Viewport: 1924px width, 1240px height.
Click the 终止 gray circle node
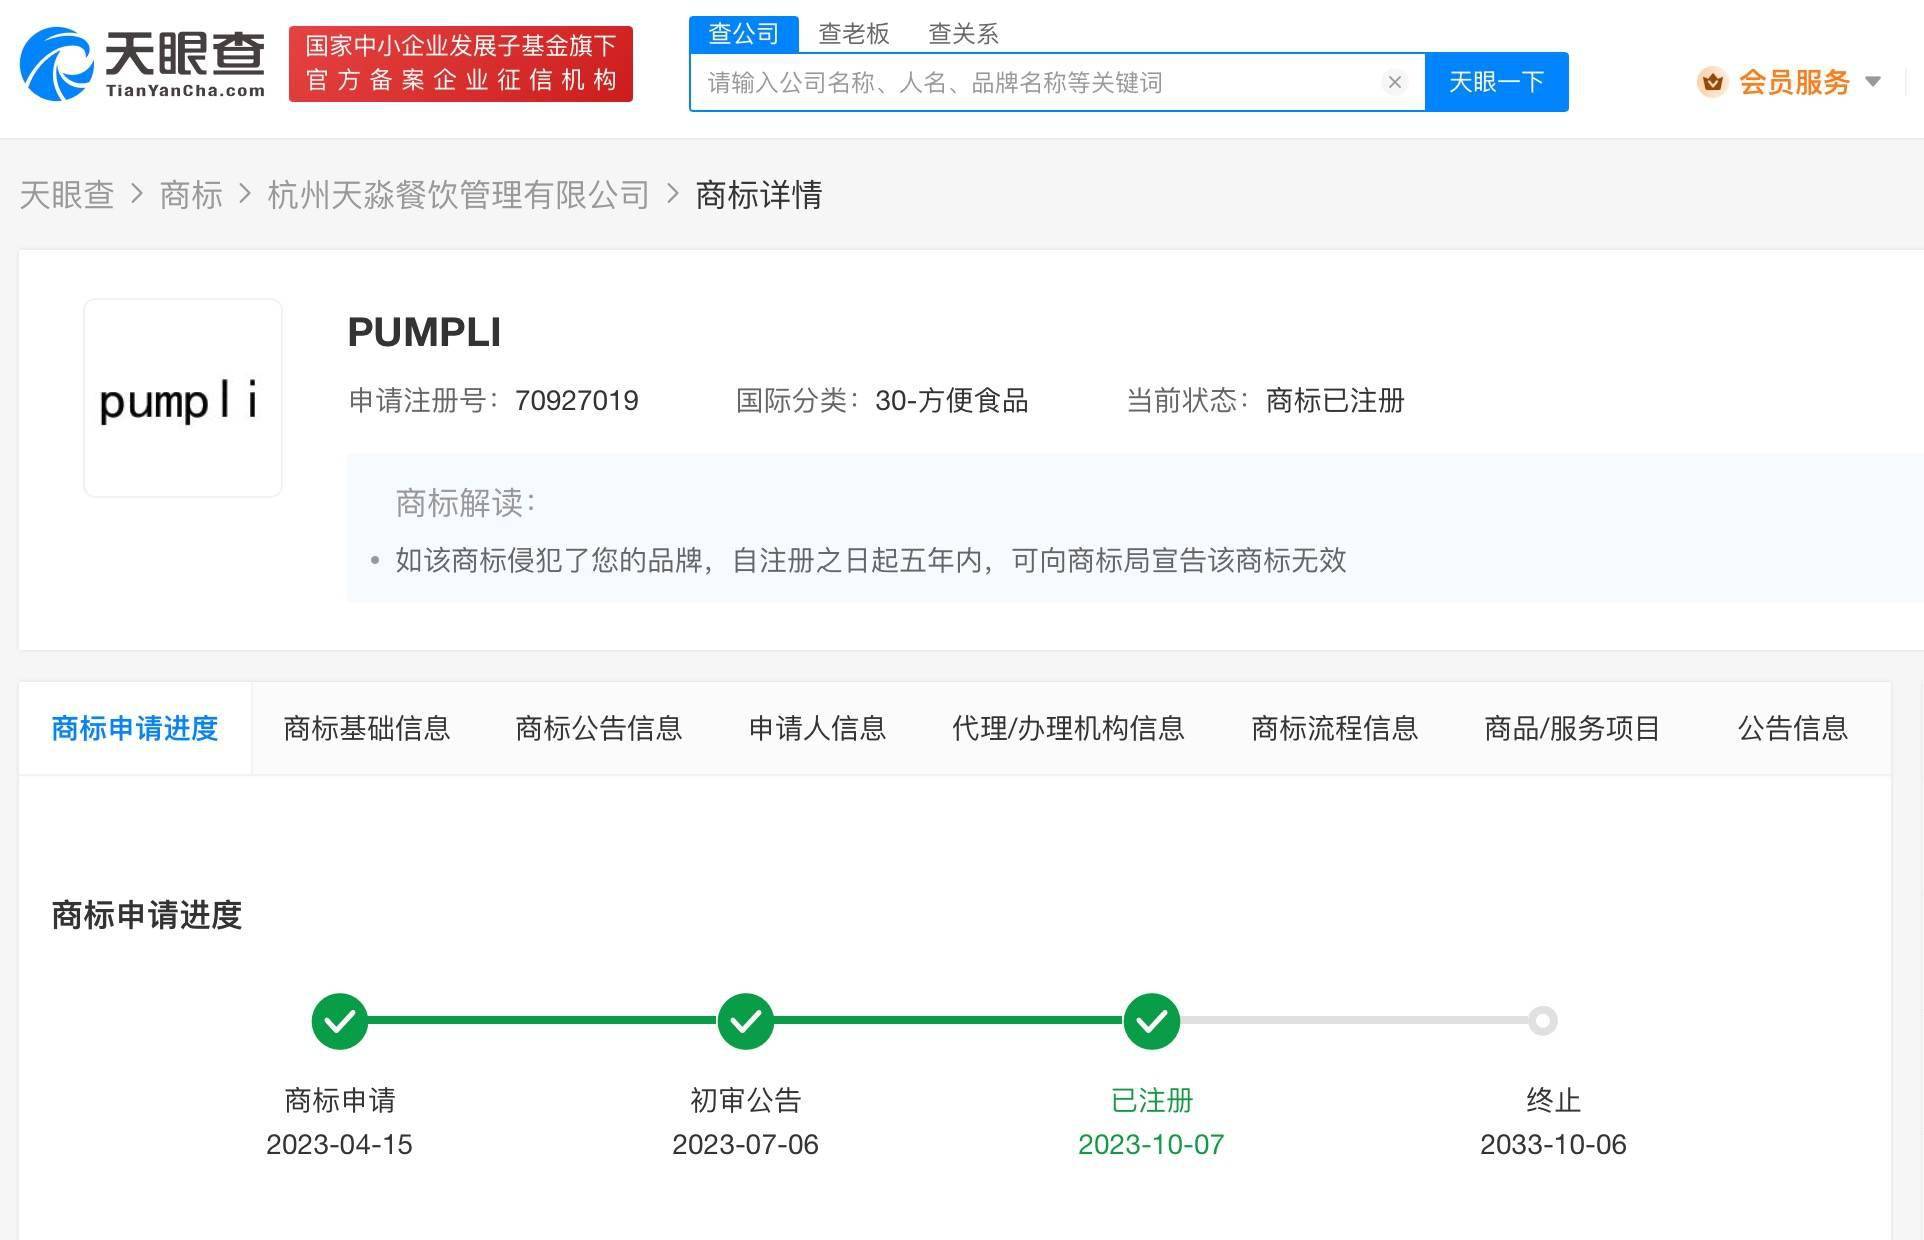pyautogui.click(x=1543, y=1021)
